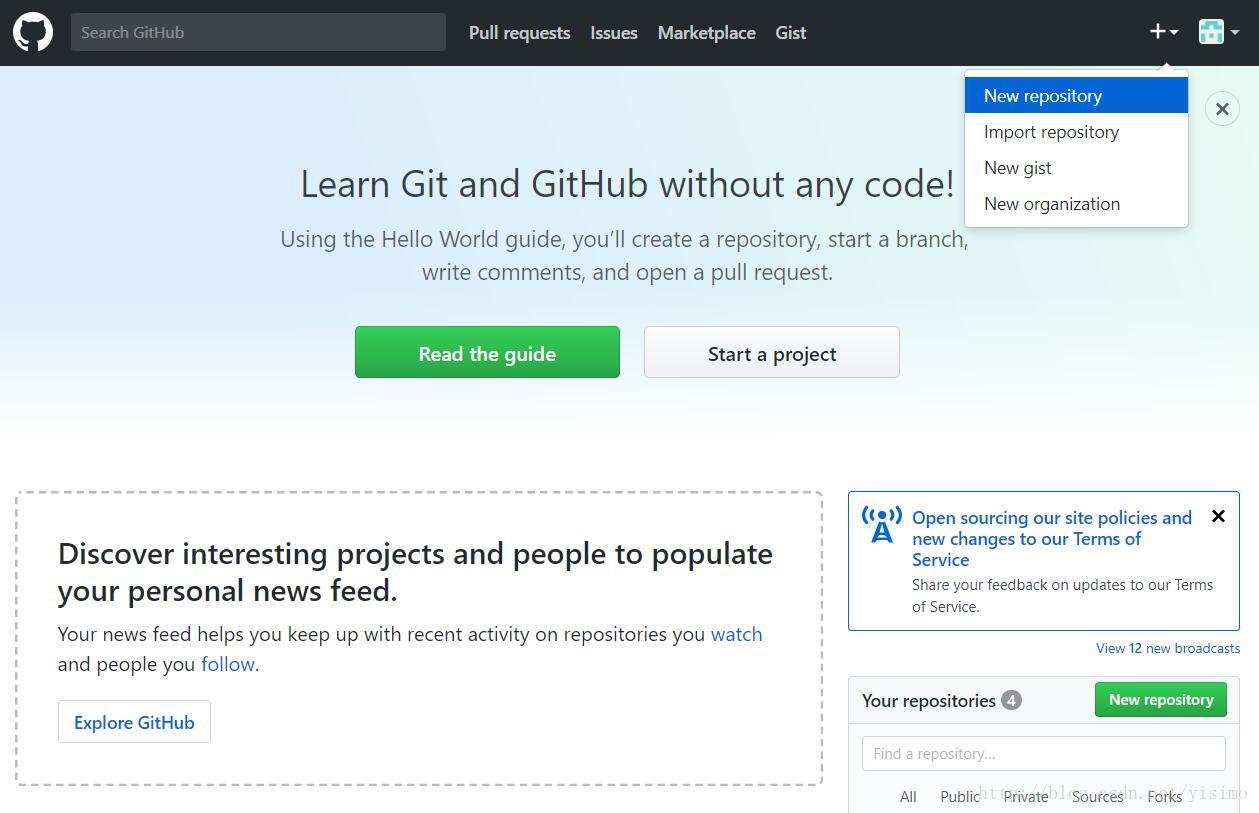Screen dimensions: 1259x813
Task: Select New organization from the dropdown
Action: (x=1076, y=203)
